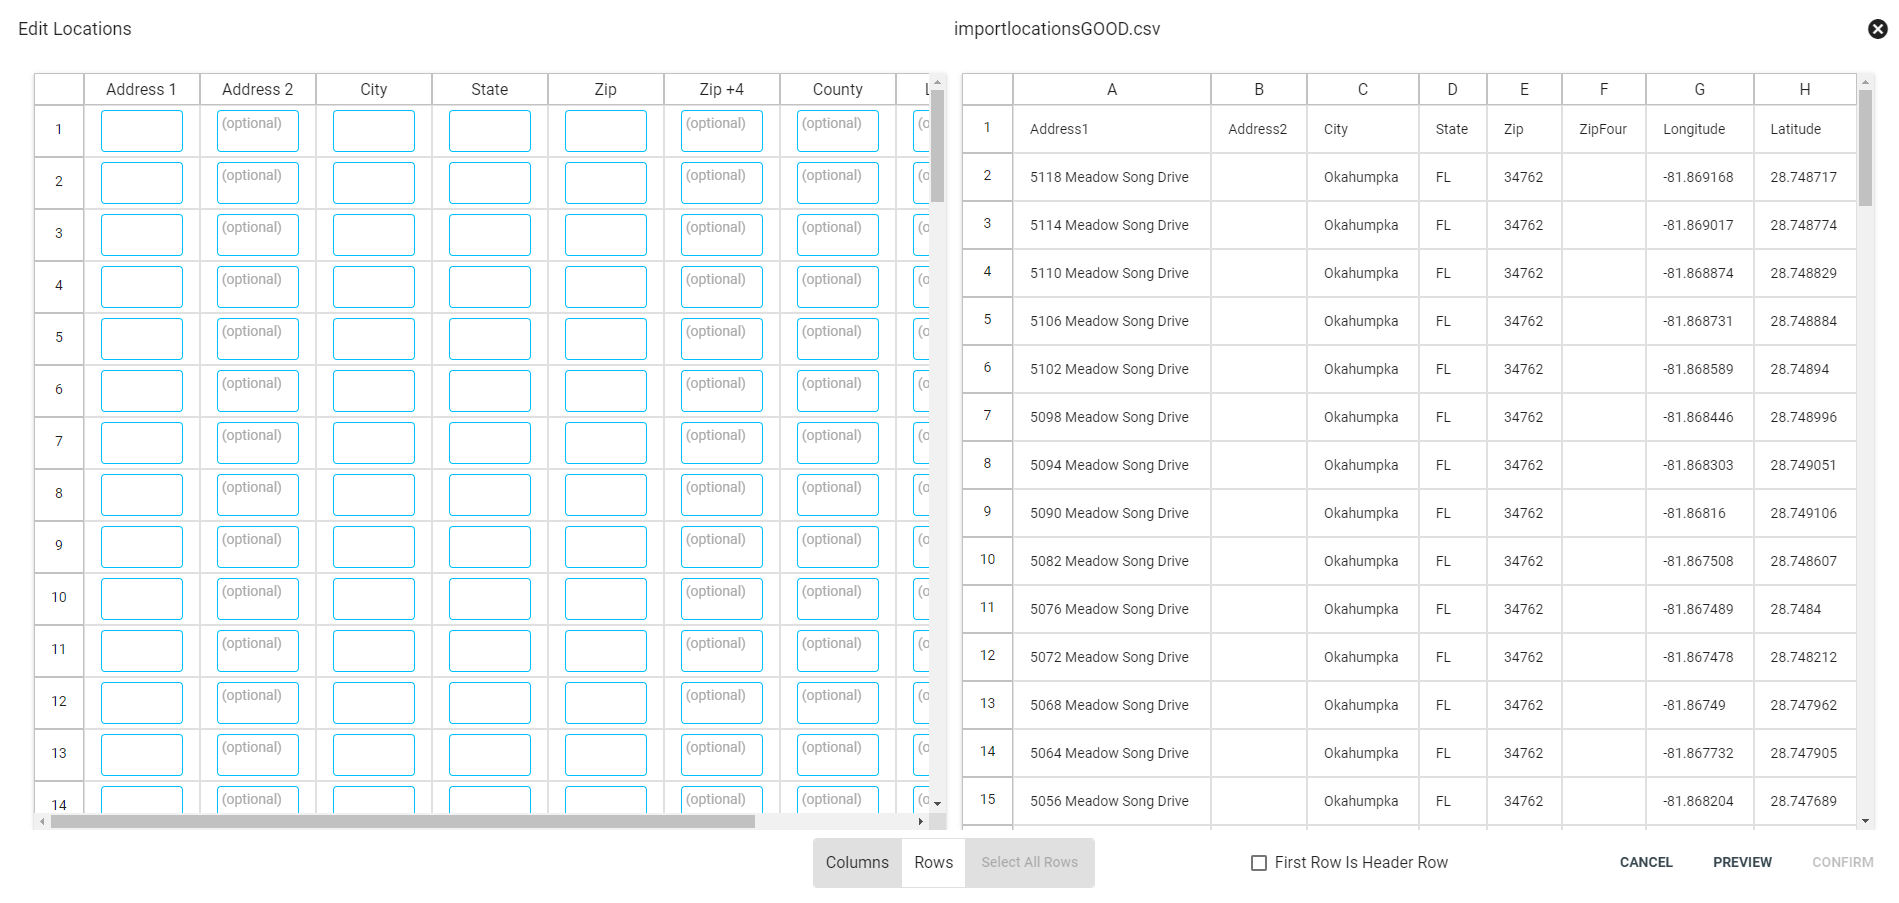Select CSV column G header
This screenshot has height=903, width=1899.
1699,89
